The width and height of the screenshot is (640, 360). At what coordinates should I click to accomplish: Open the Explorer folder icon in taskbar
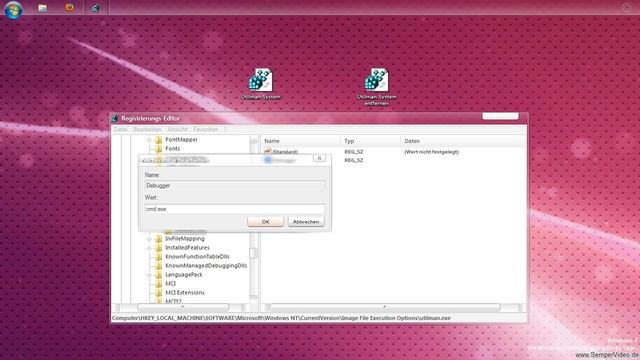pyautogui.click(x=42, y=8)
